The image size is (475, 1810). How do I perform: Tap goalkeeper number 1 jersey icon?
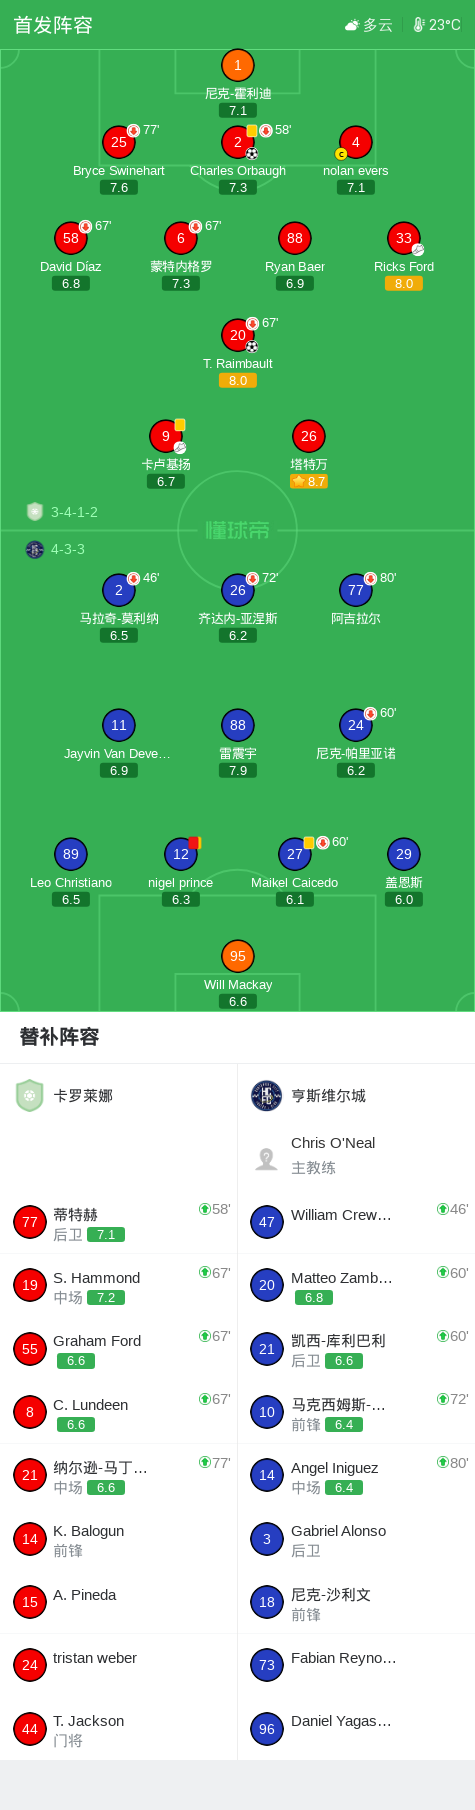(238, 66)
